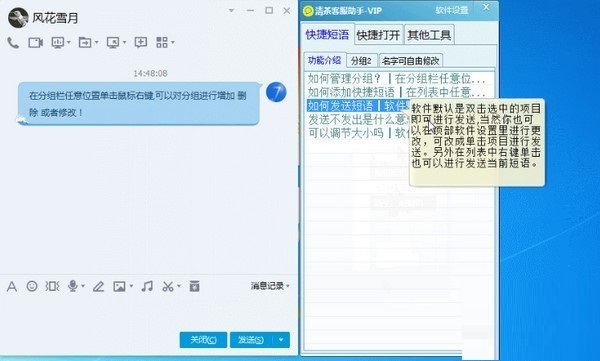Expand the screen demo dropdown arrow

pyautogui.click(x=69, y=42)
